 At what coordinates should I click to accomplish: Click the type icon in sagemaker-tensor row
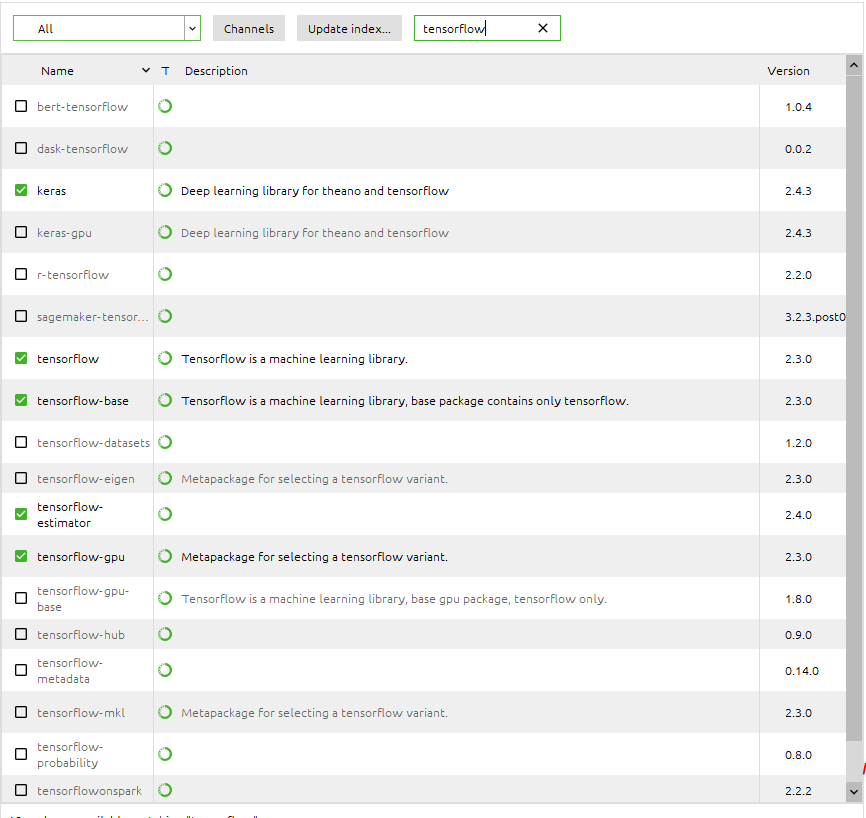coord(165,316)
